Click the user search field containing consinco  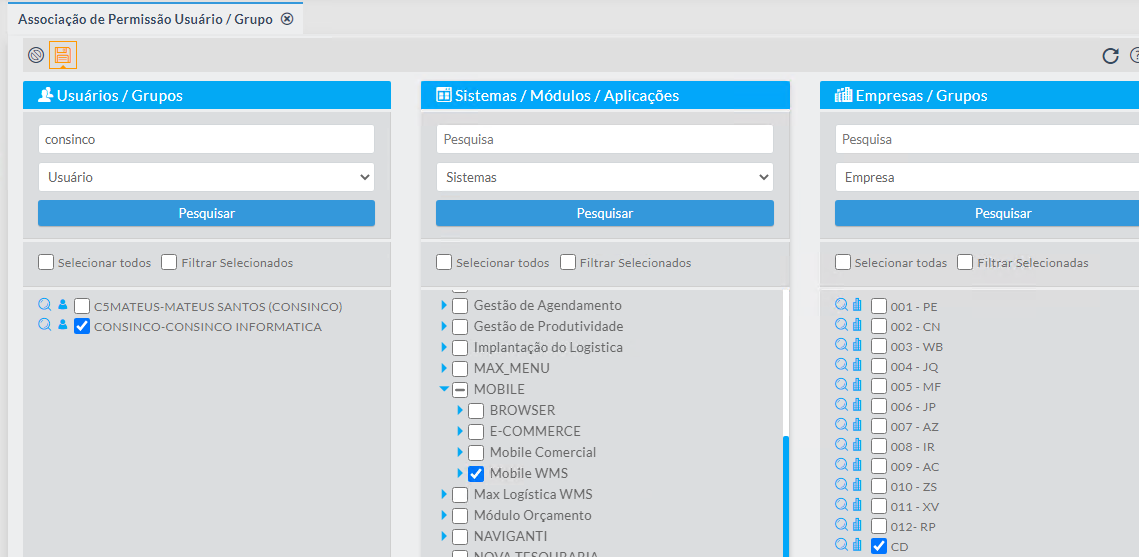(206, 139)
